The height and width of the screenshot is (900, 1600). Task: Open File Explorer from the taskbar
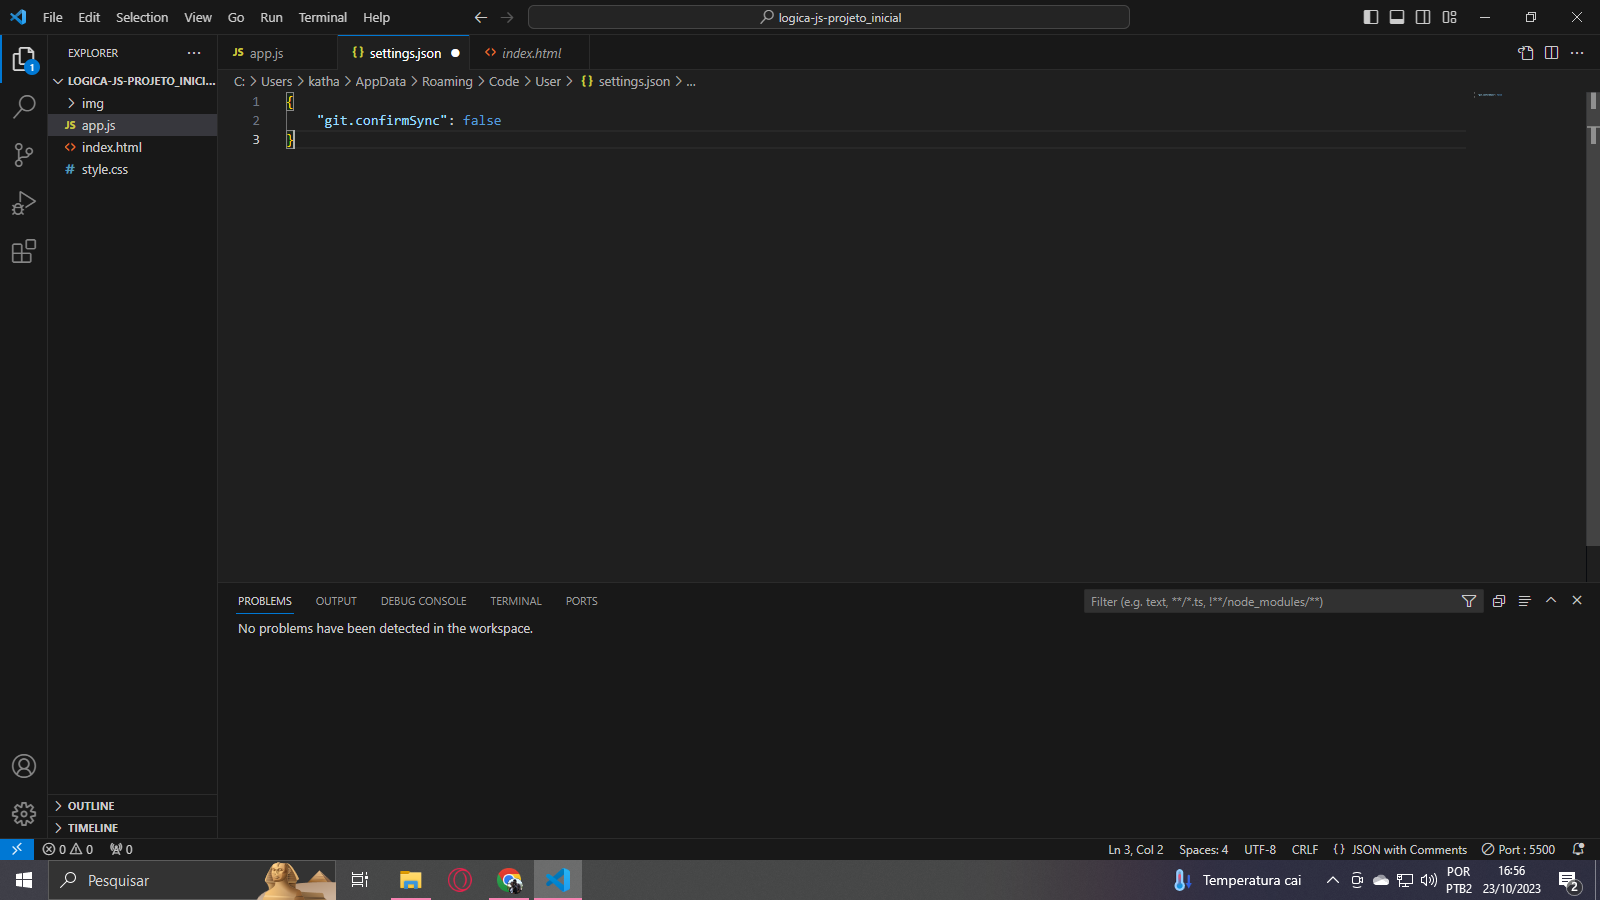410,880
